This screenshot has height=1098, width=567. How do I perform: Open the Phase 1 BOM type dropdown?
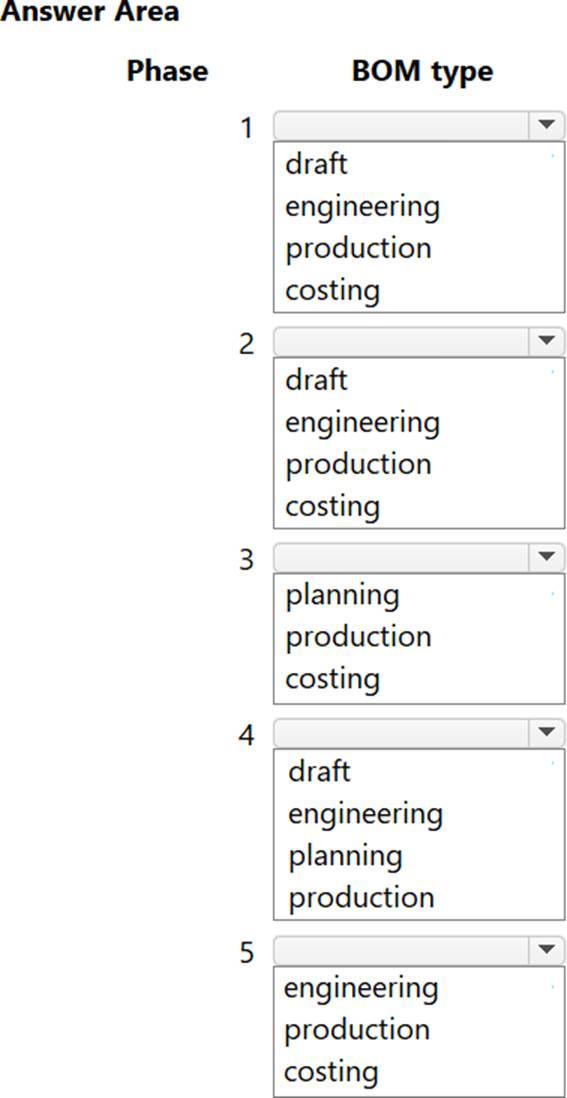coord(419,125)
